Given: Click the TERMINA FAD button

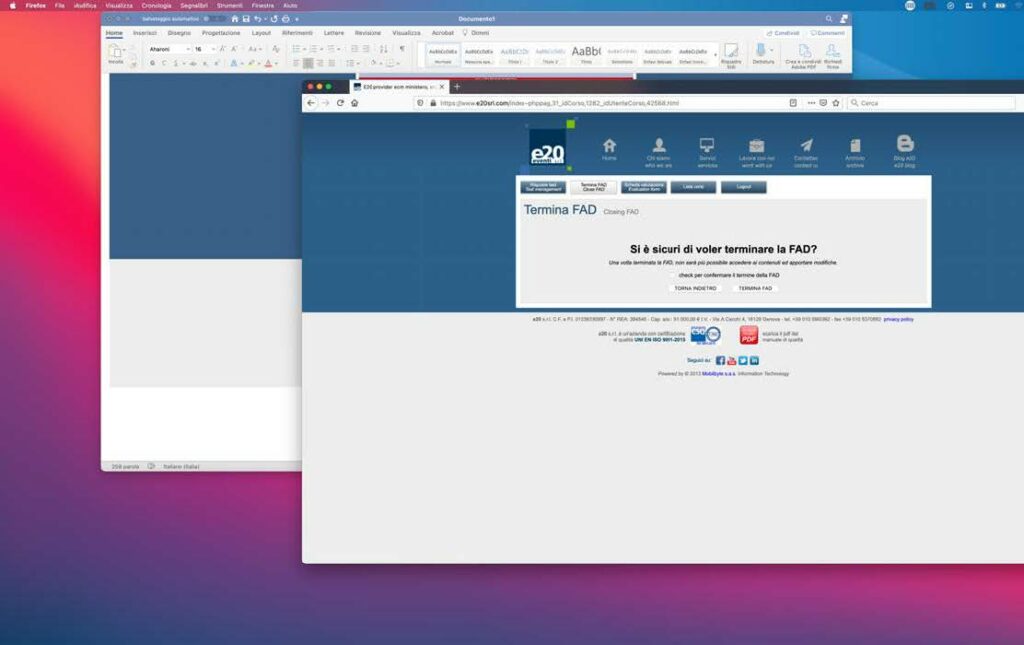Looking at the screenshot, I should click(755, 288).
